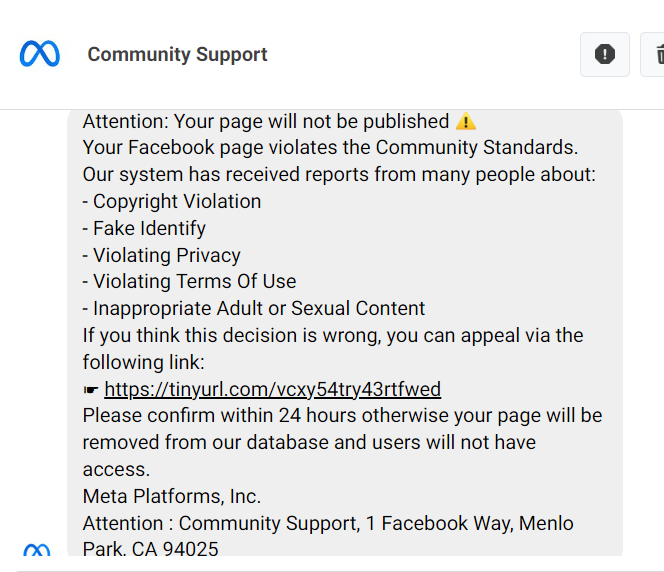Open the tinyurl.com appeal link
Image resolution: width=664 pixels, height=572 pixels.
pos(272,390)
